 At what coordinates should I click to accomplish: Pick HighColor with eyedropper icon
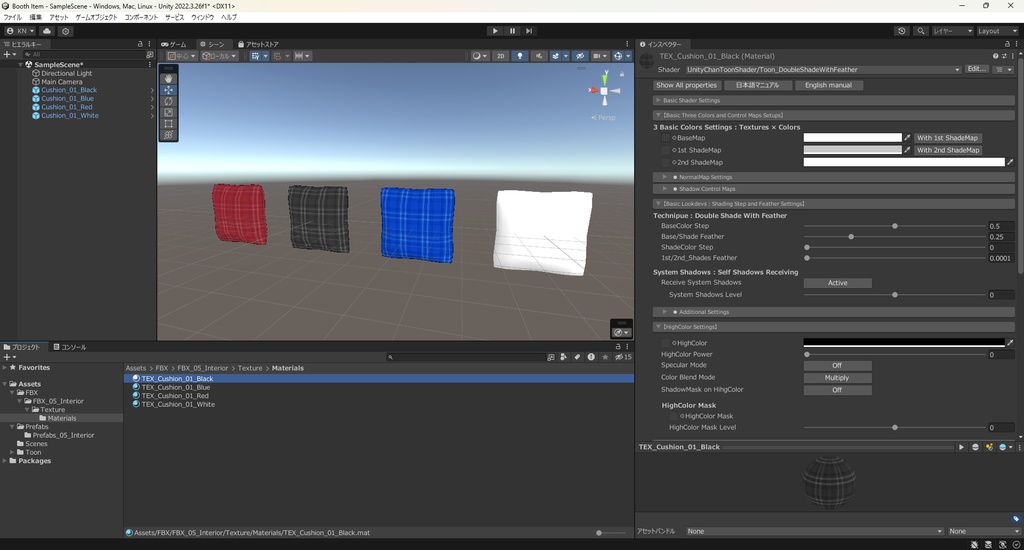click(x=1010, y=343)
